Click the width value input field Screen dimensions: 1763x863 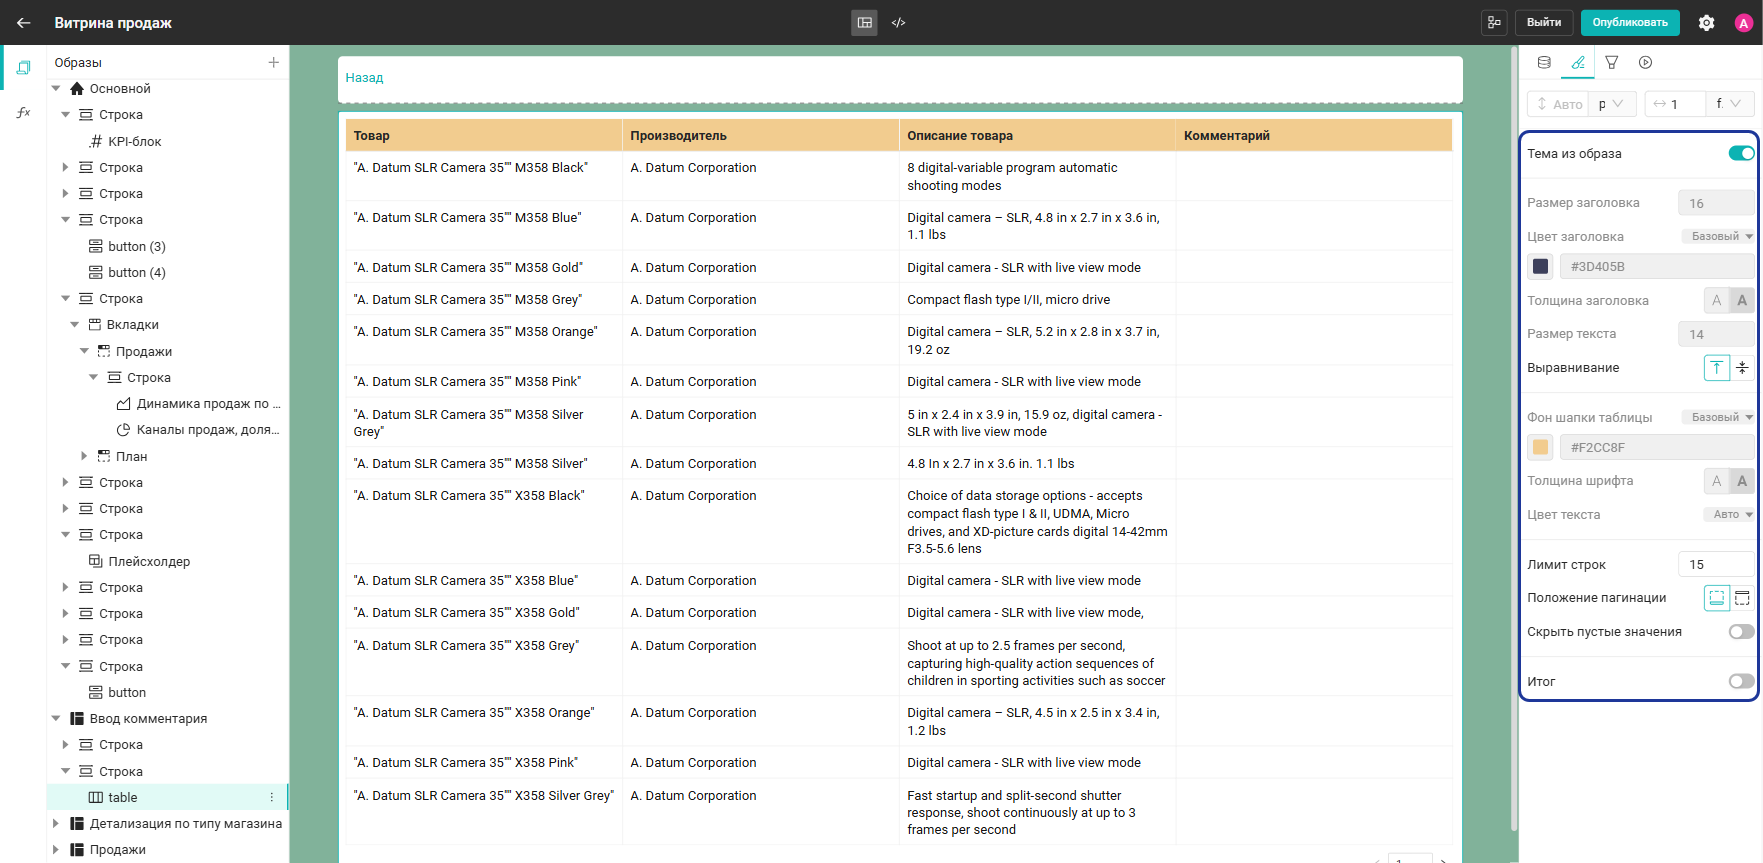tap(1676, 104)
